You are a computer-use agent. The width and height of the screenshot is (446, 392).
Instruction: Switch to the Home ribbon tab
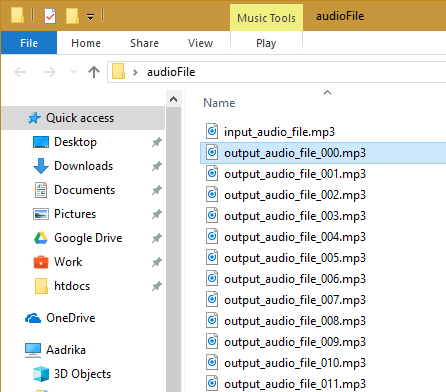pyautogui.click(x=86, y=43)
